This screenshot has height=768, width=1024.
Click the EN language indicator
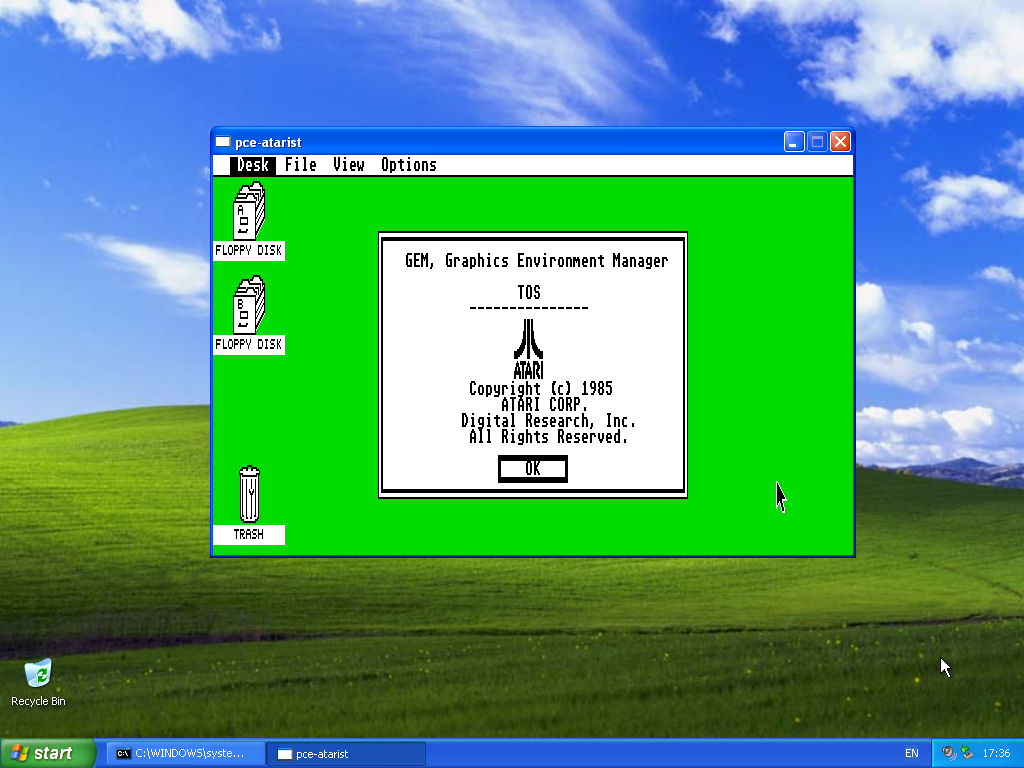[x=912, y=754]
